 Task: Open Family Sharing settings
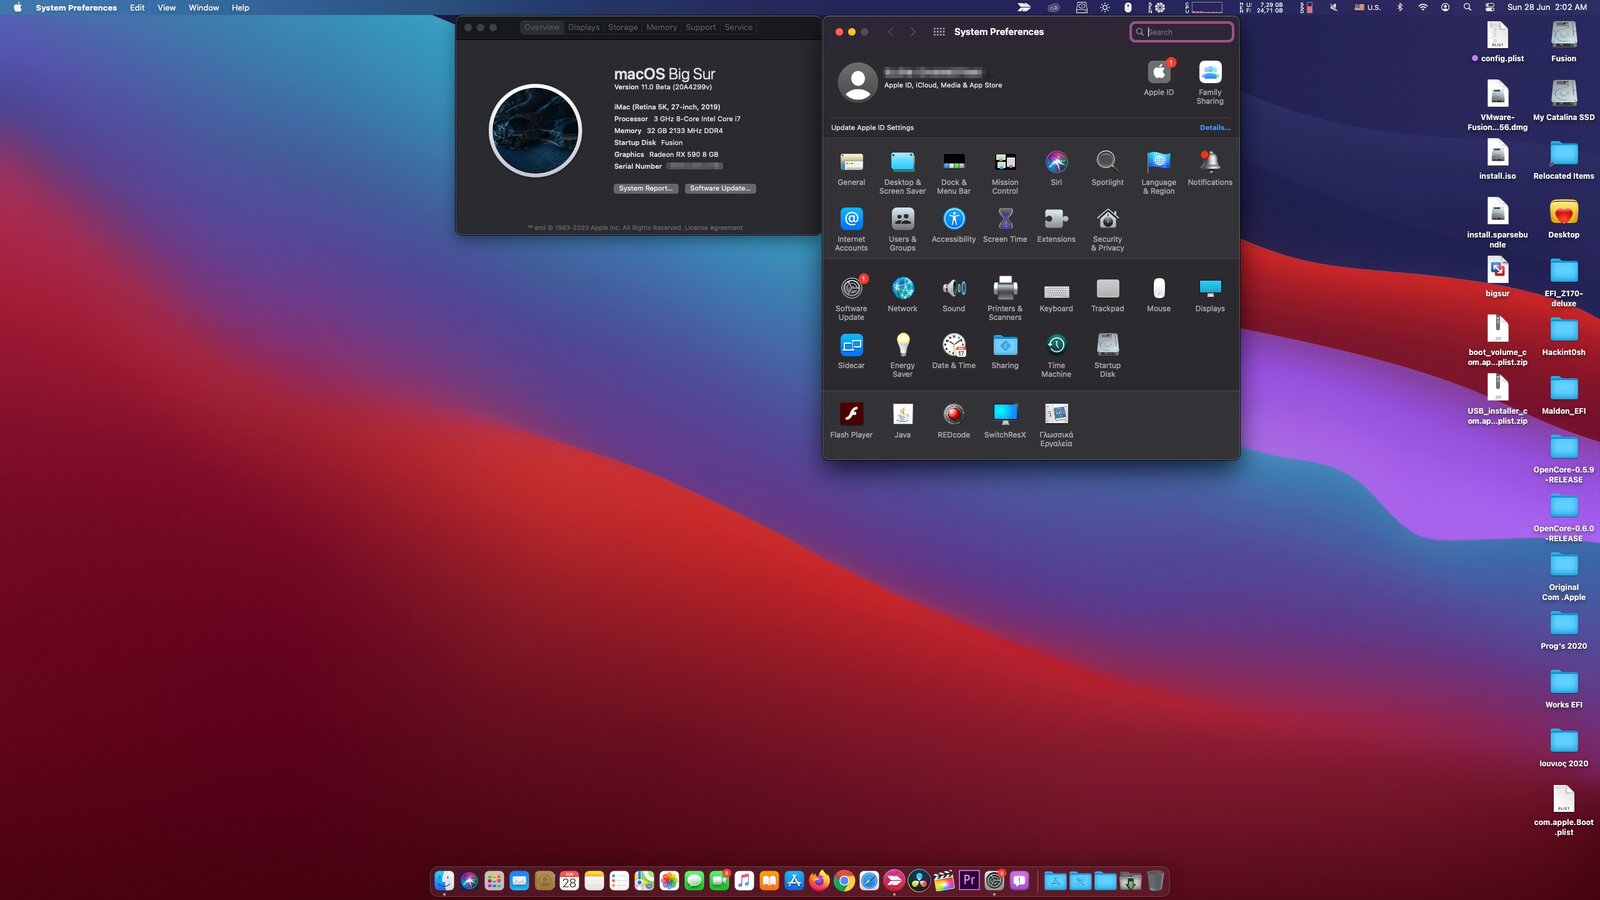click(x=1210, y=72)
